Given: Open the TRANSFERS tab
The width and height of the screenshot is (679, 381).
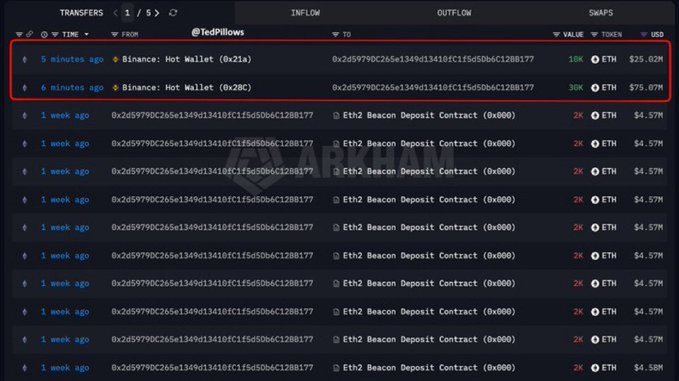Looking at the screenshot, I should [x=81, y=13].
